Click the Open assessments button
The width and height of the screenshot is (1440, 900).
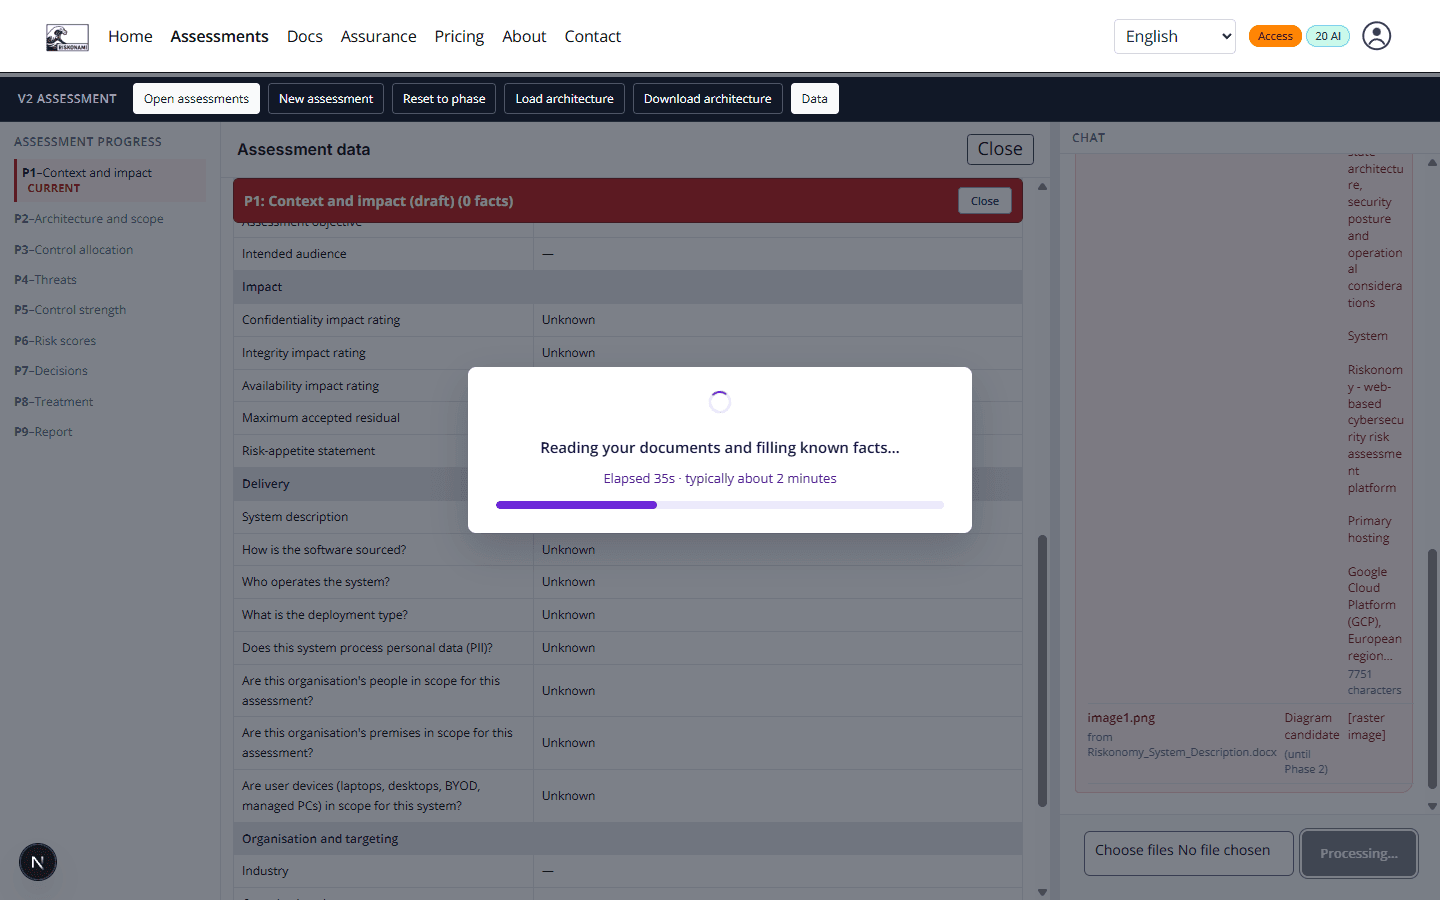(196, 99)
